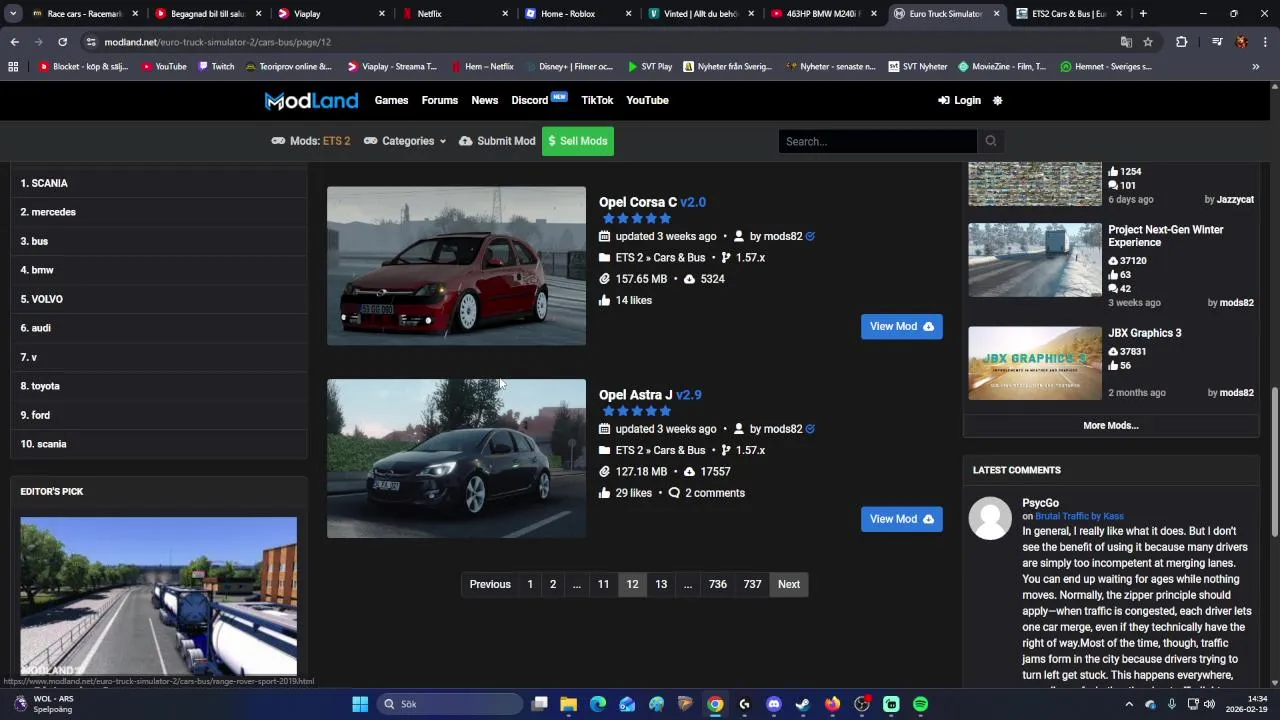
Task: Show all bookmarks via double chevron
Action: (1256, 67)
